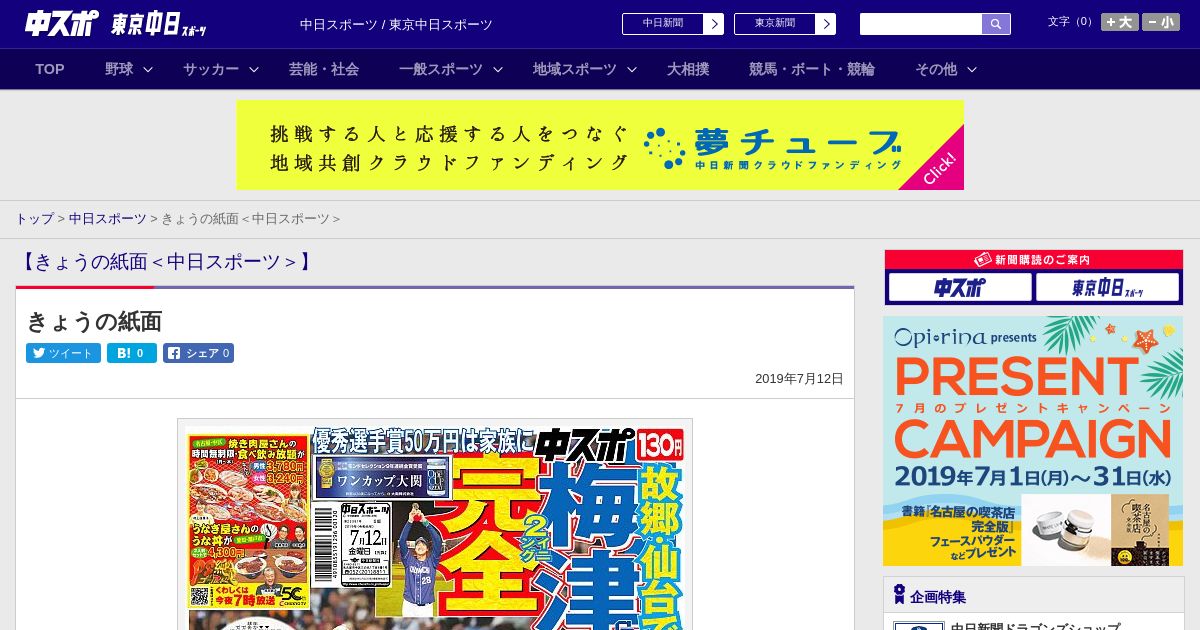Open 競馬・ボート・競輪 section

click(812, 69)
